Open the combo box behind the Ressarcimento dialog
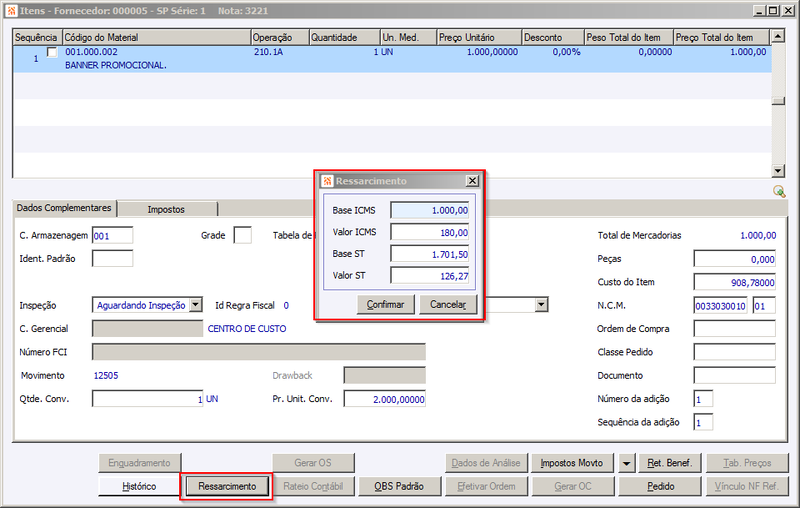Screen dimensions: 800x508 pyautogui.click(x=541, y=305)
